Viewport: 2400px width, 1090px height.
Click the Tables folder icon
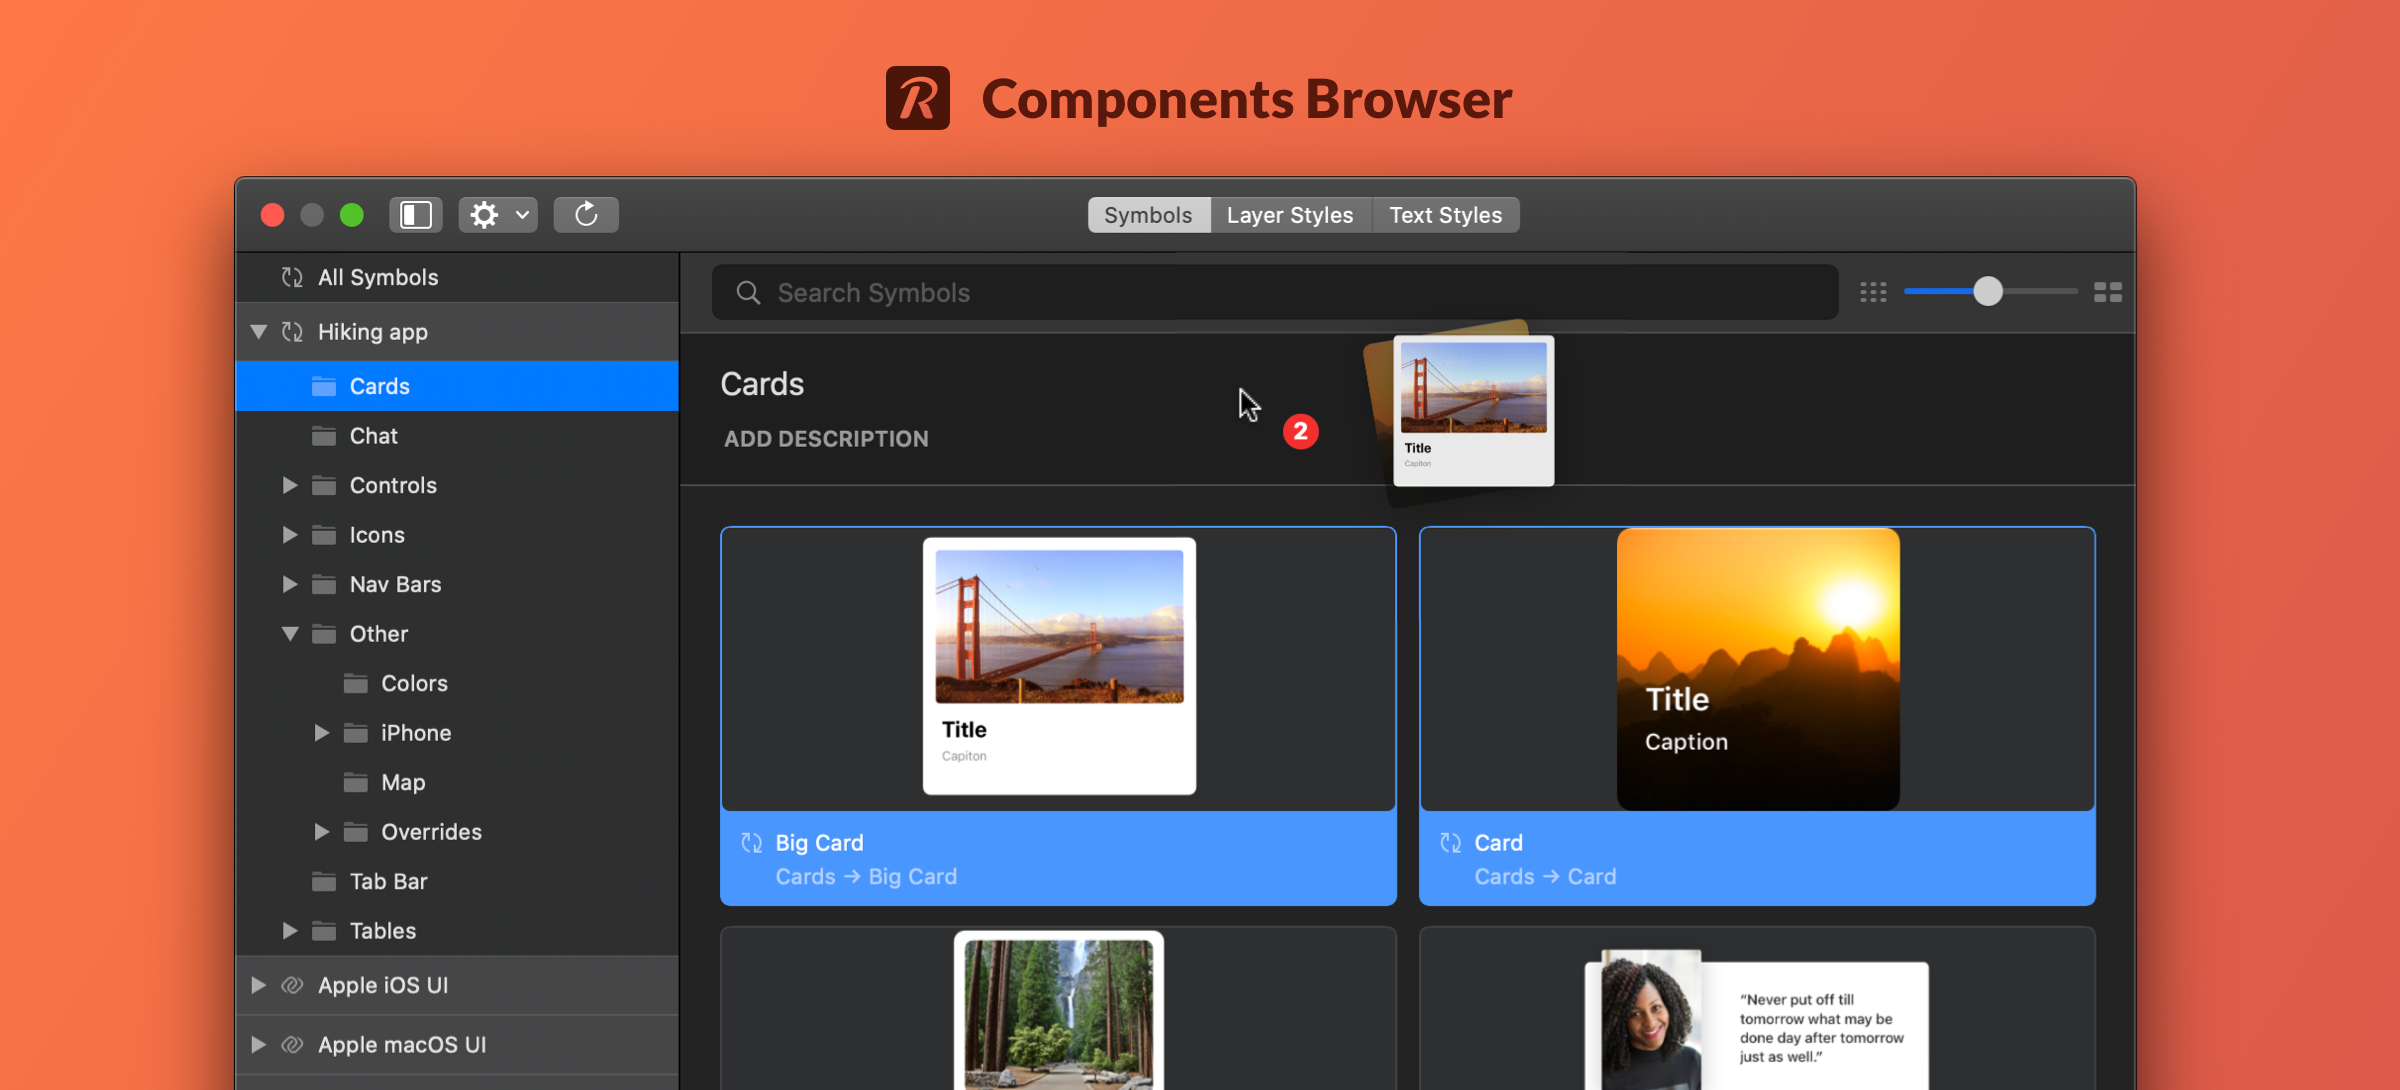[x=324, y=931]
